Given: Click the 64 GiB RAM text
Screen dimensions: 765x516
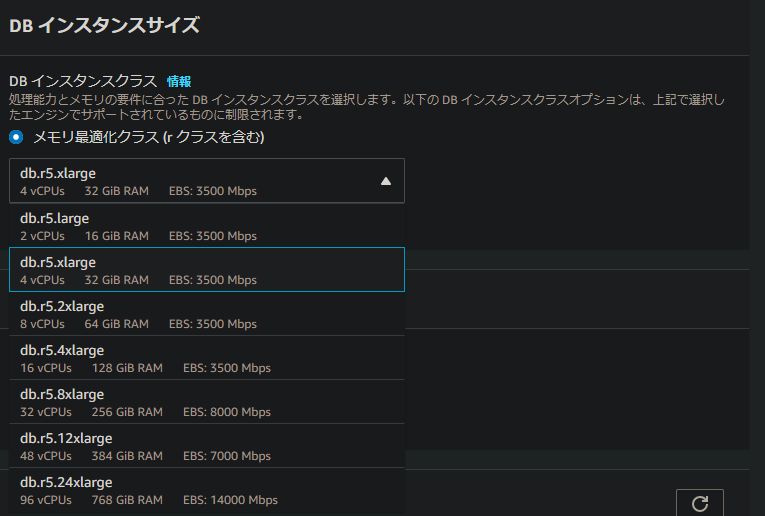Looking at the screenshot, I should [x=117, y=324].
